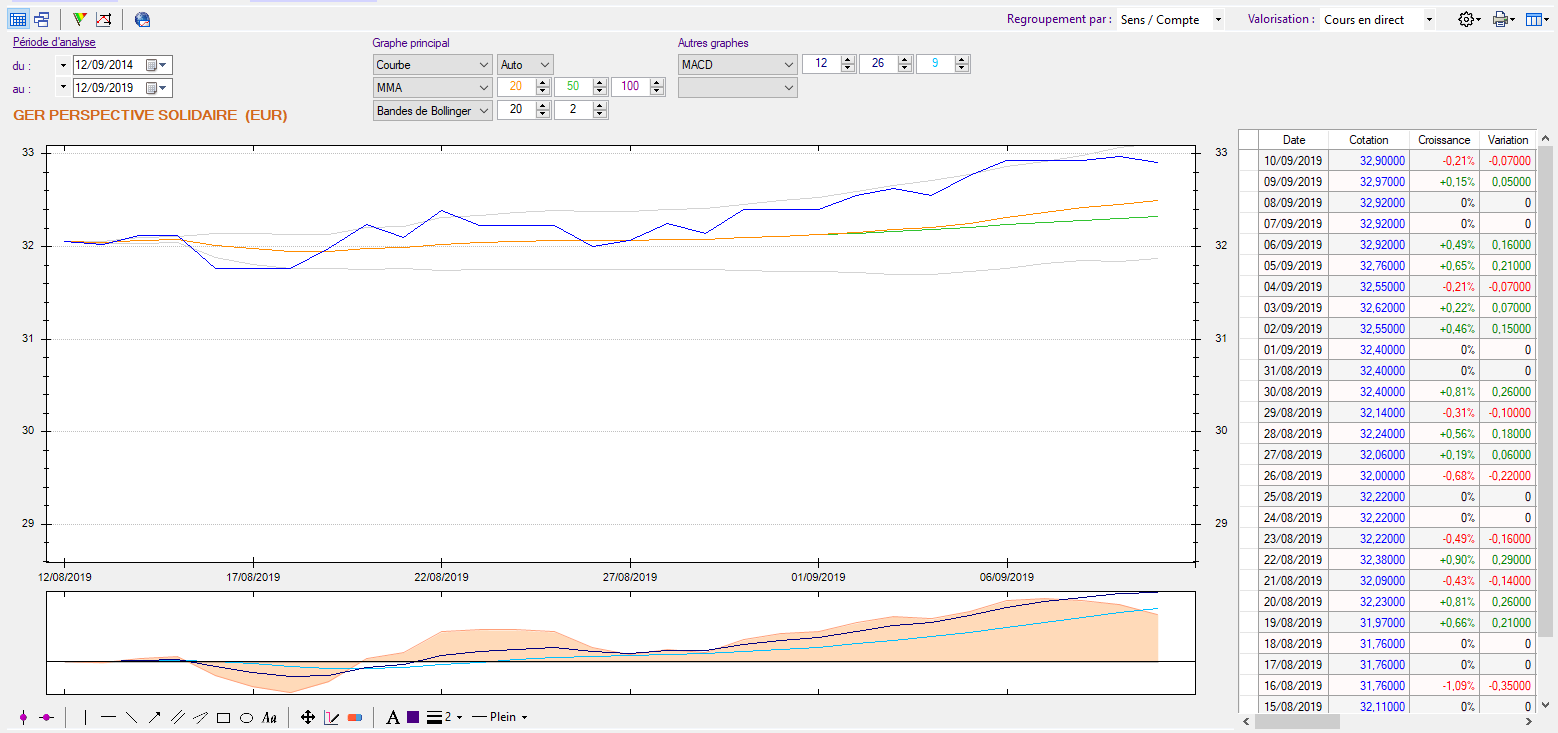The height and width of the screenshot is (733, 1558).
Task: Select the arrow drawing tool
Action: tap(154, 717)
